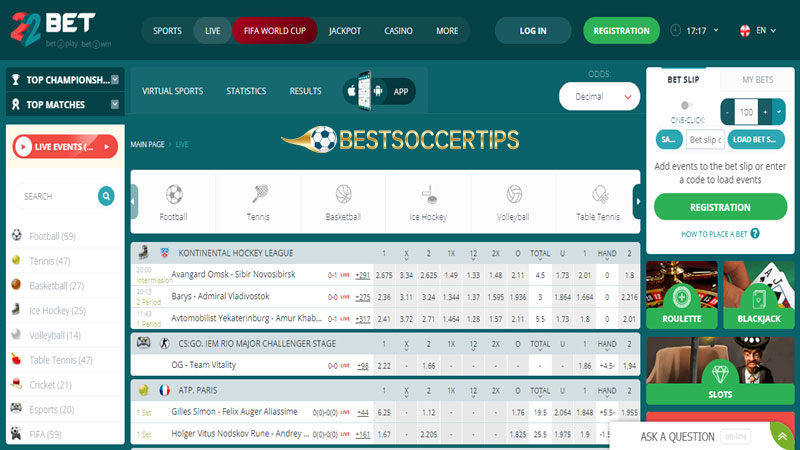Click the Android app icon
800x450 pixels.
click(x=378, y=91)
